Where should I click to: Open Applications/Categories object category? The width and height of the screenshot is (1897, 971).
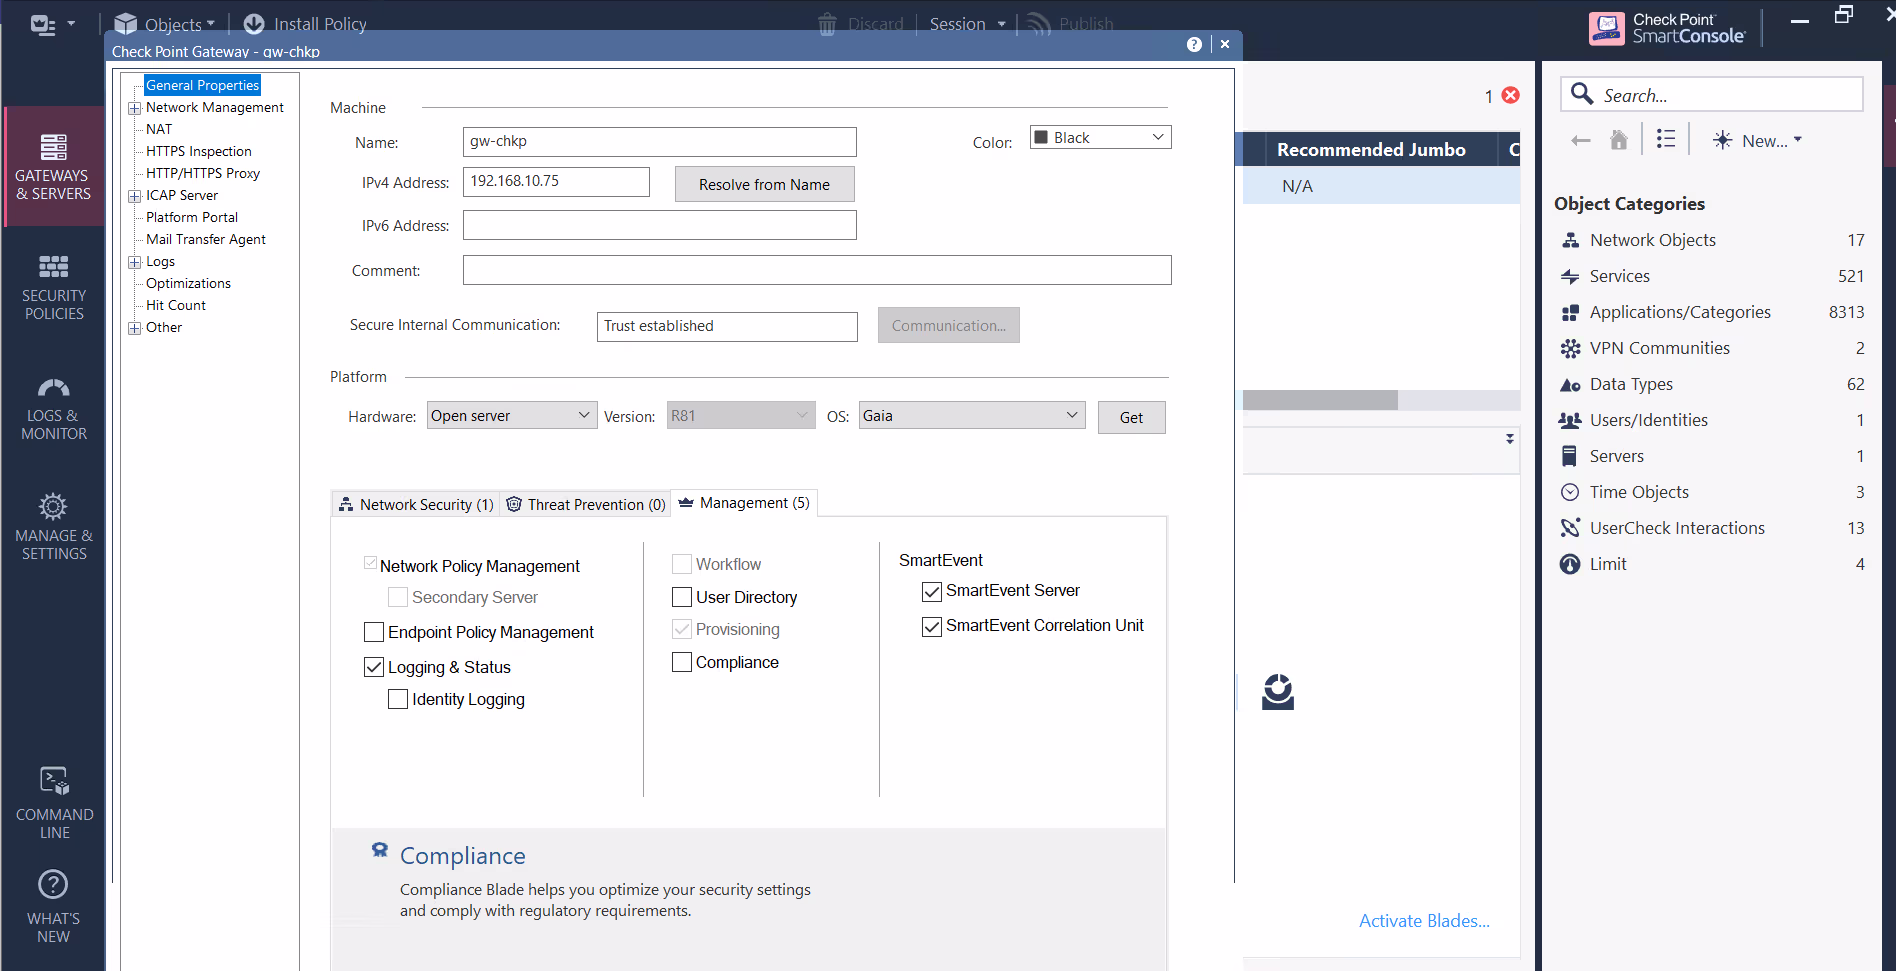[1711, 312]
